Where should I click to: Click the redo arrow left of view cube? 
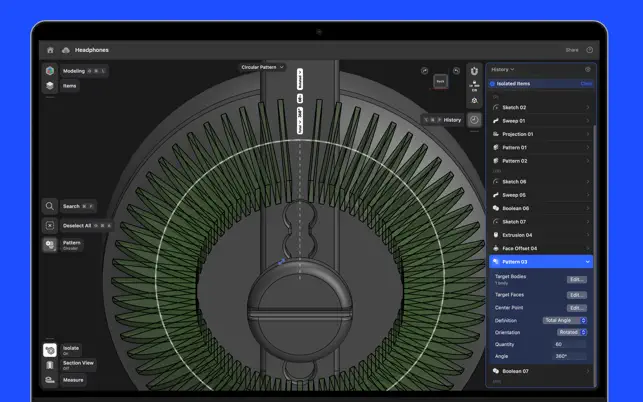tap(424, 71)
